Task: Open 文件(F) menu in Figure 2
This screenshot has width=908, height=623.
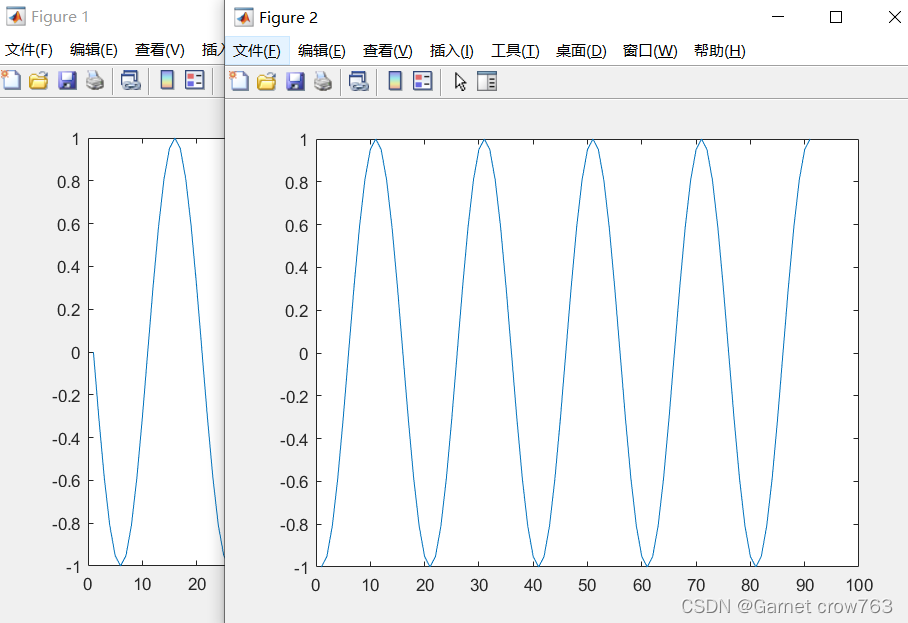Action: click(x=257, y=51)
